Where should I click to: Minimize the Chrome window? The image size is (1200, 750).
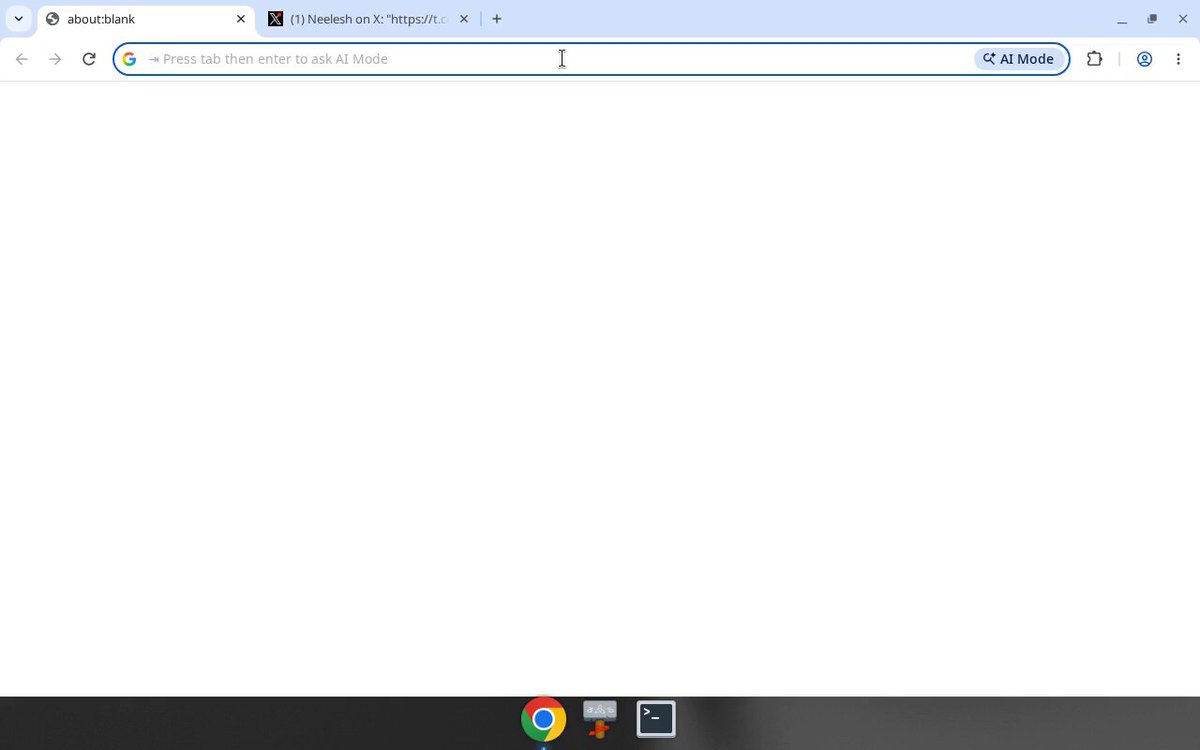1122,19
